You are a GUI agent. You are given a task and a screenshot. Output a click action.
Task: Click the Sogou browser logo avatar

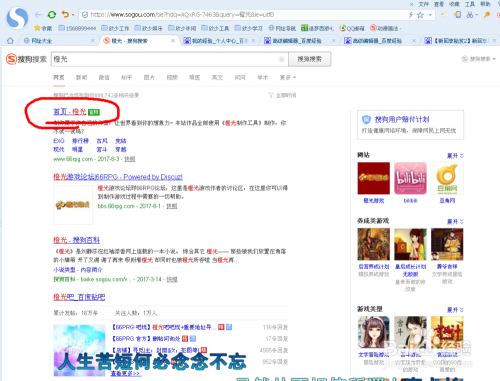click(x=17, y=18)
